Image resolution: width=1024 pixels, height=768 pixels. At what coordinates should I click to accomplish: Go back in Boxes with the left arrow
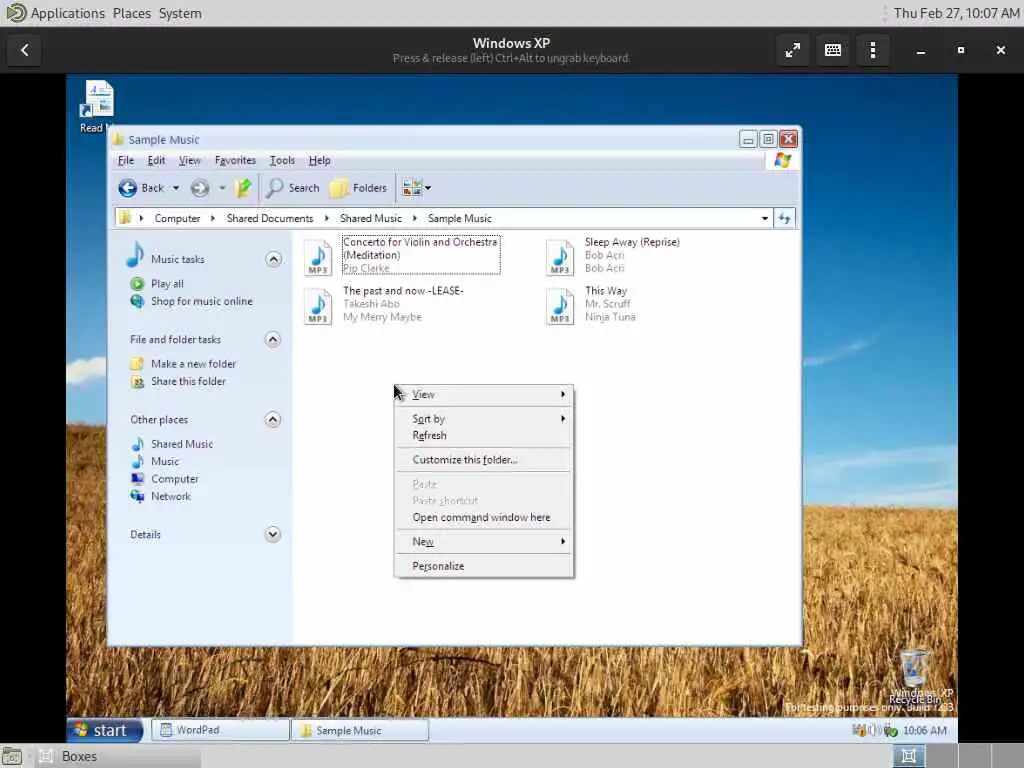[25, 50]
